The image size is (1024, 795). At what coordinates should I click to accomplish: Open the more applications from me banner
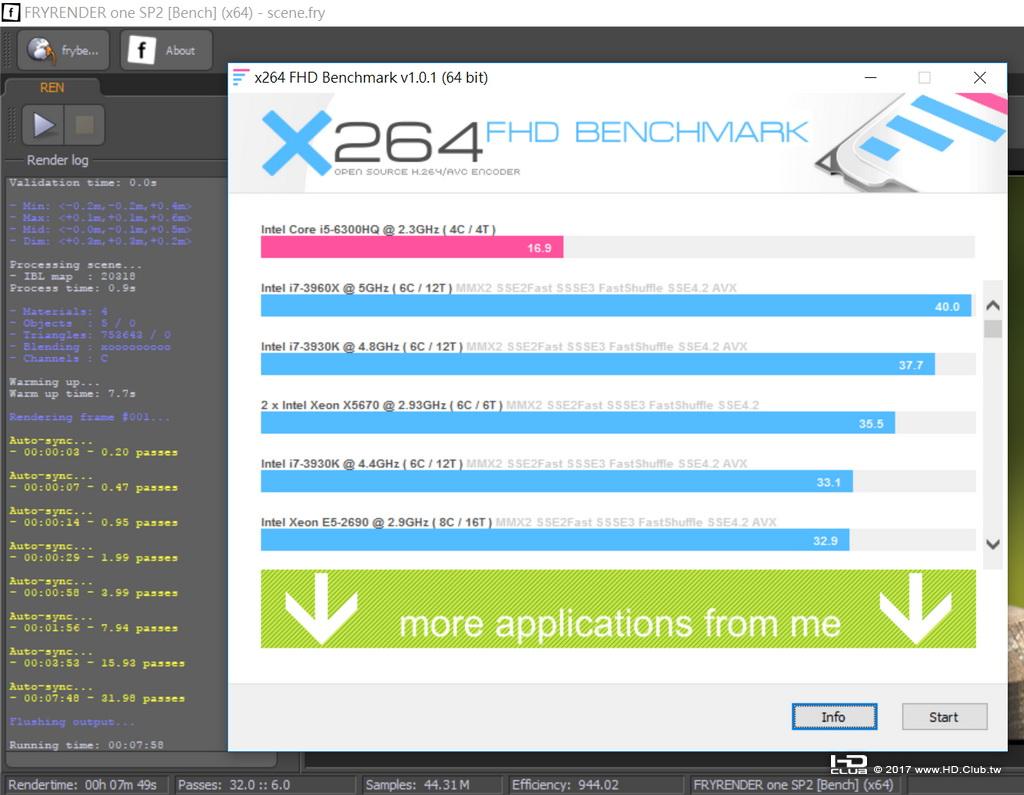pyautogui.click(x=618, y=608)
